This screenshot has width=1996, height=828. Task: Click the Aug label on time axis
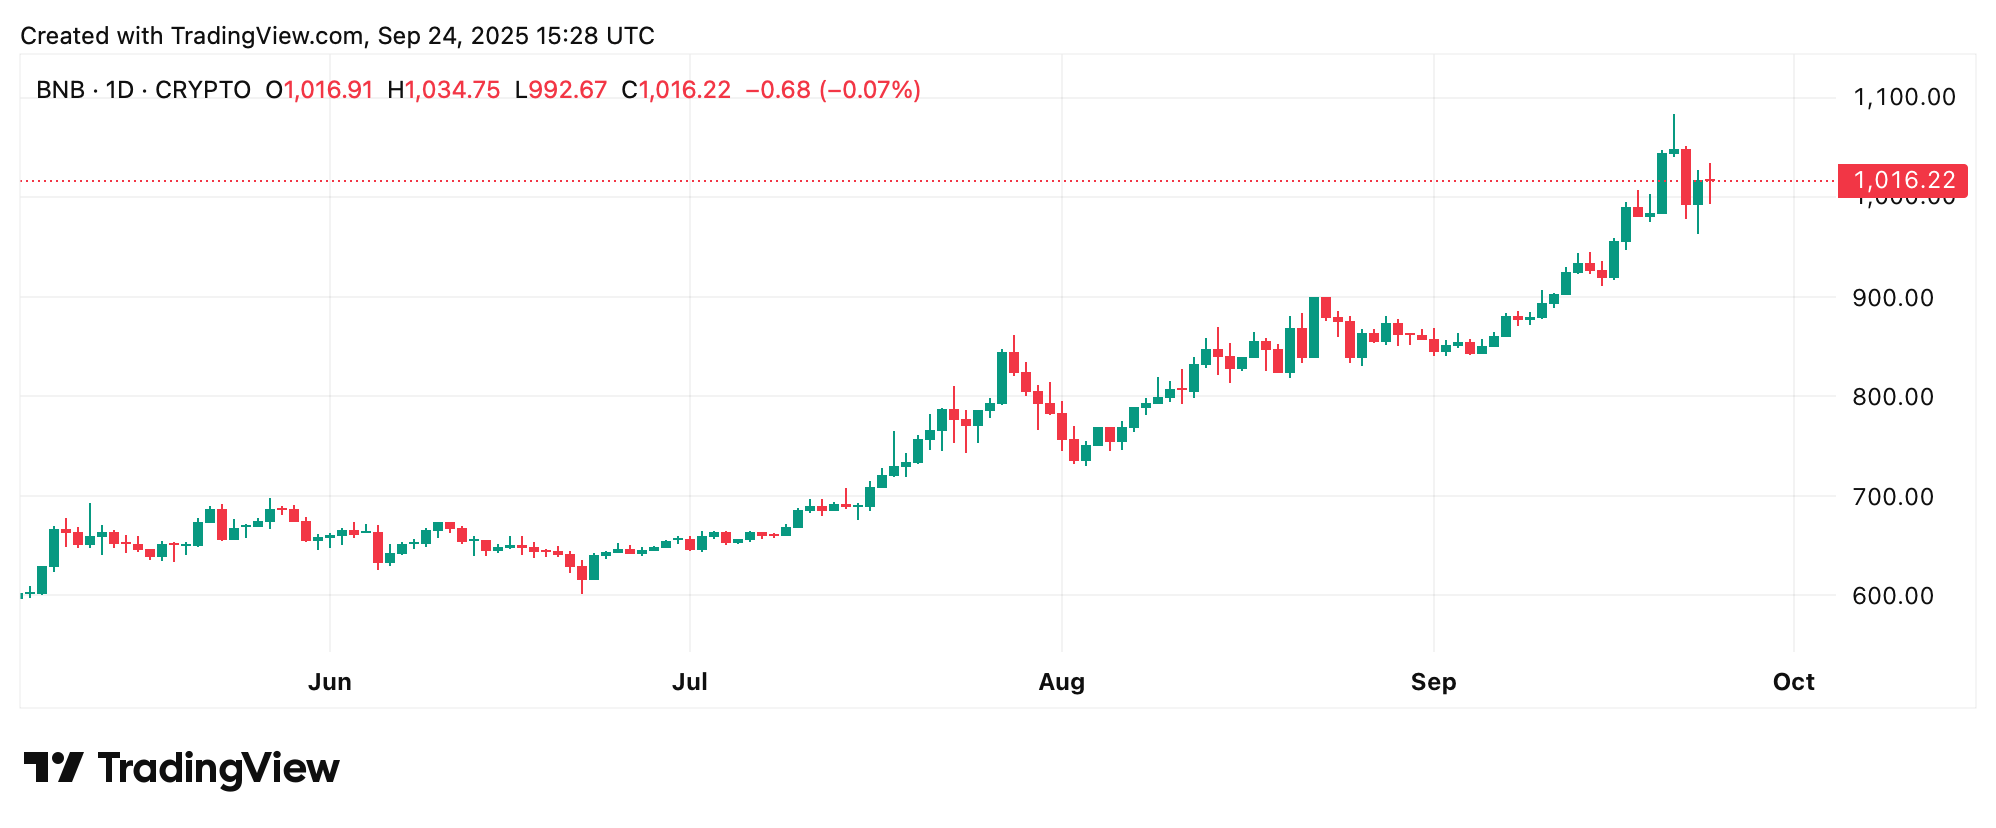pos(1061,682)
